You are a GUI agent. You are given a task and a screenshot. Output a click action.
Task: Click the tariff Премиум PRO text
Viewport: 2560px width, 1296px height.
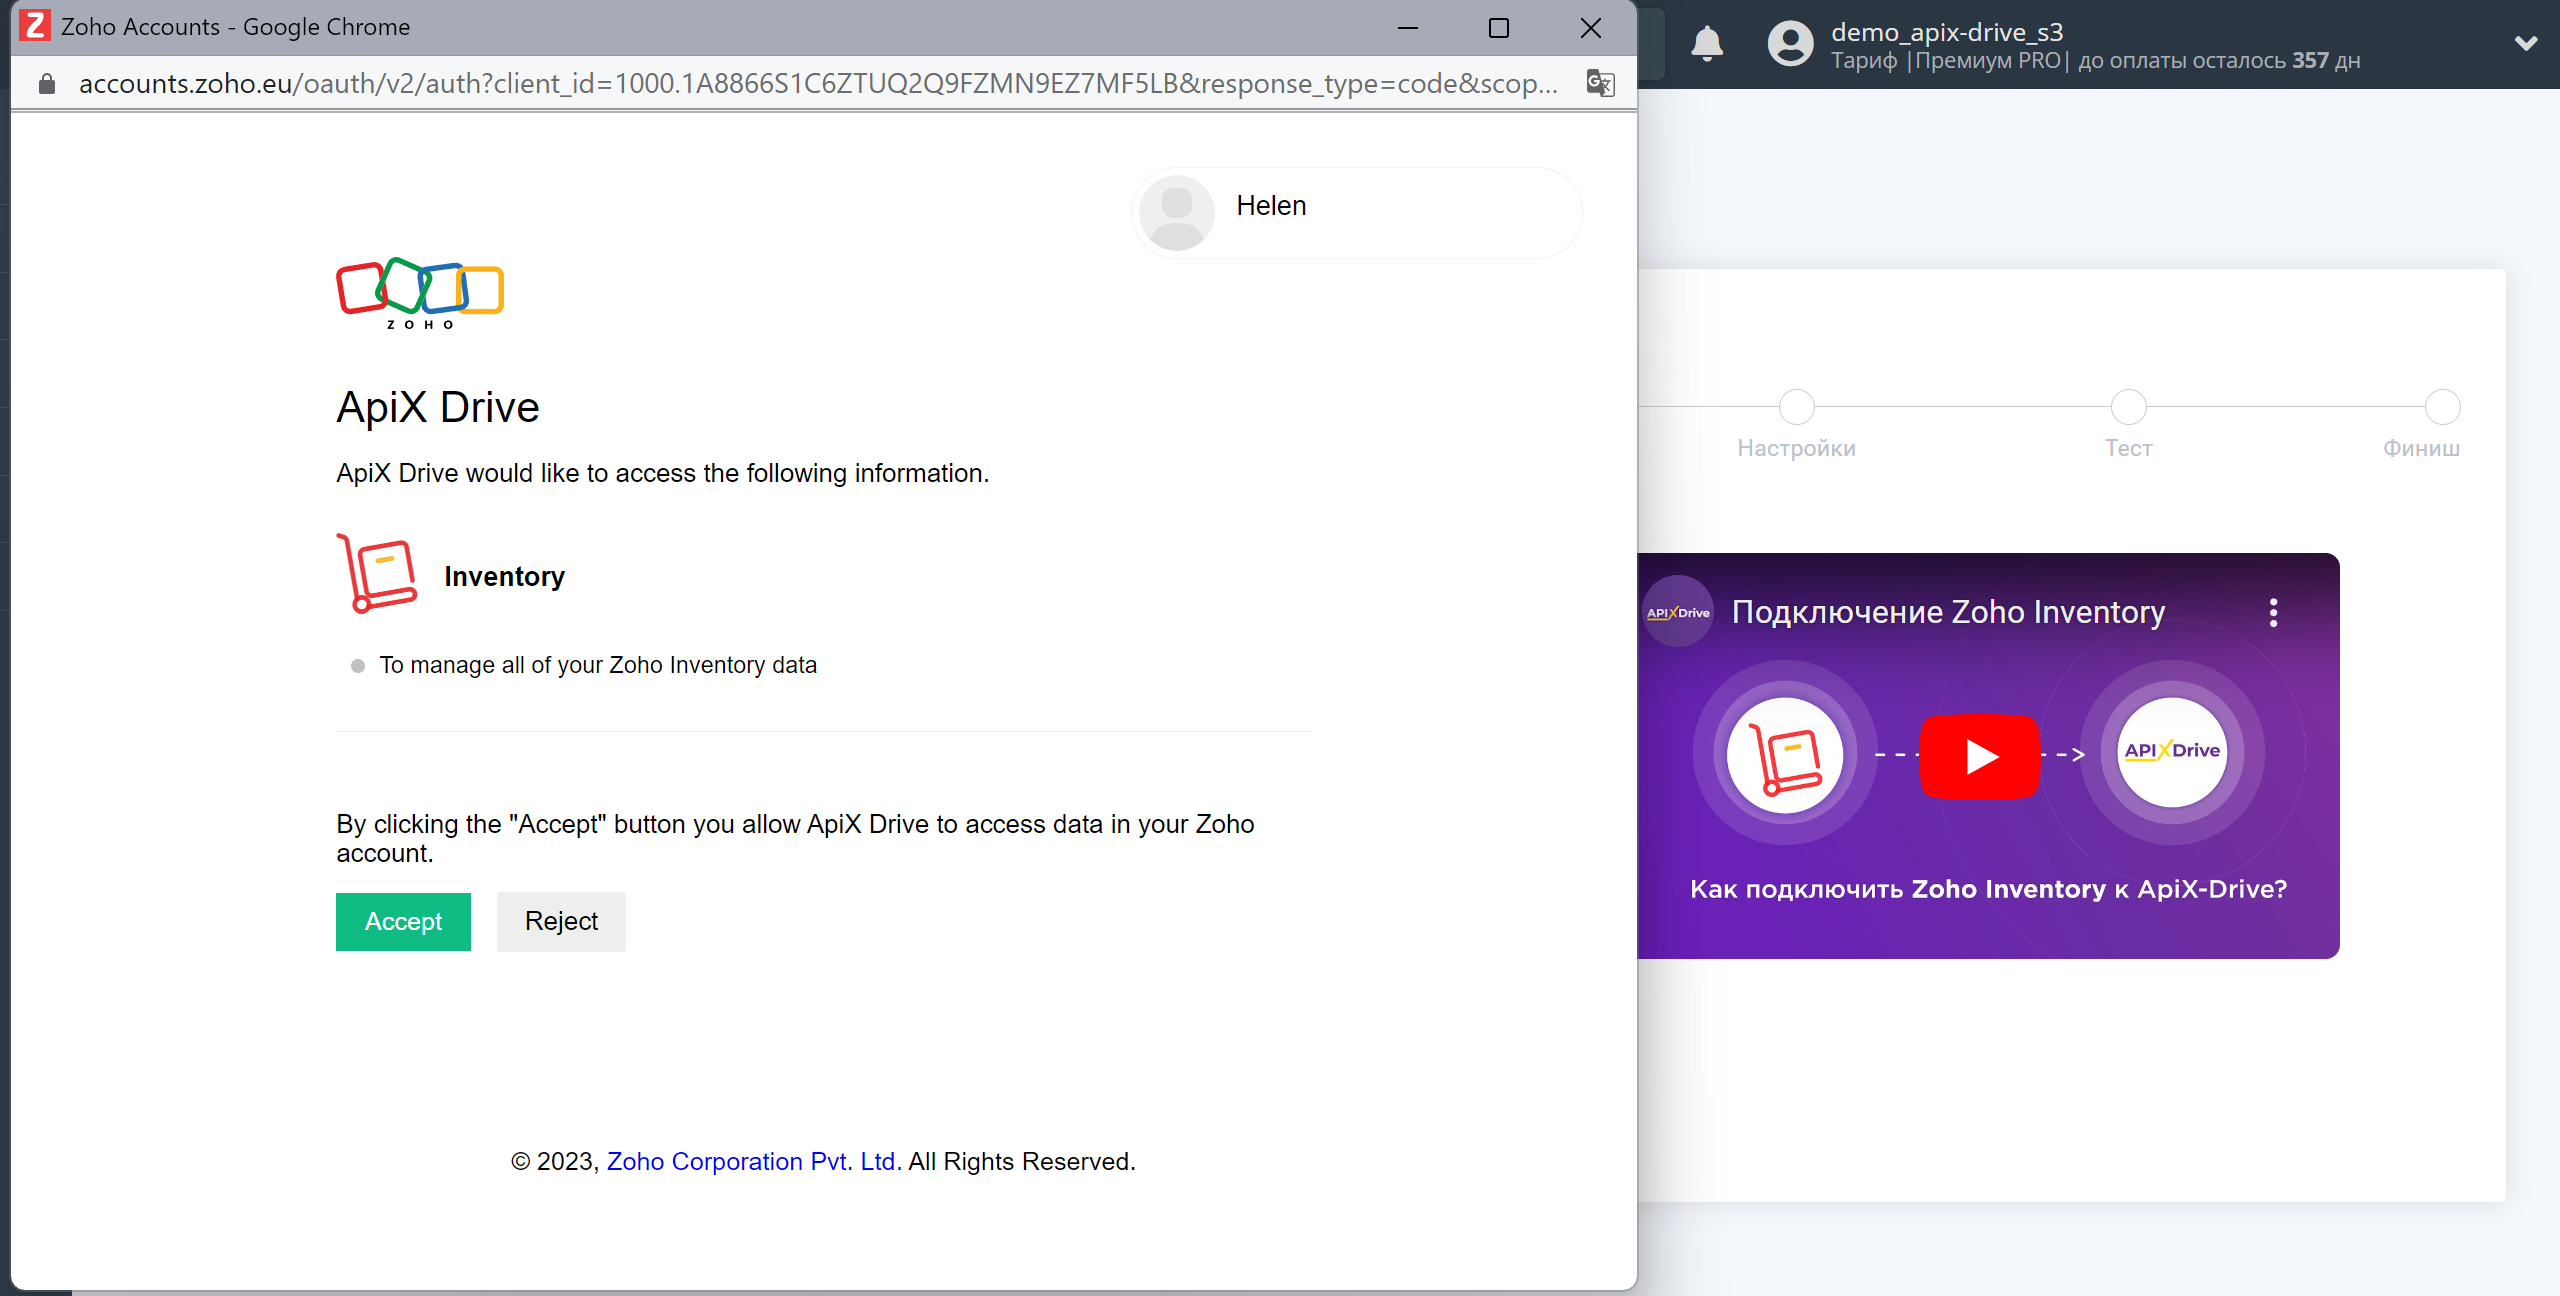[x=1987, y=61]
